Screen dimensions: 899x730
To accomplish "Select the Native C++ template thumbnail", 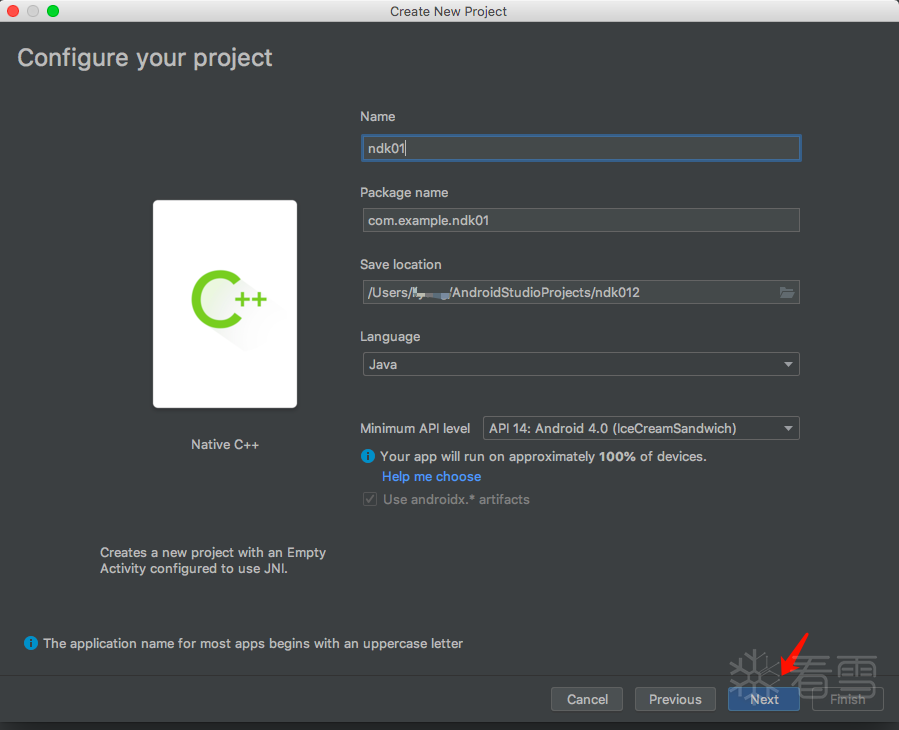I will coord(225,304).
